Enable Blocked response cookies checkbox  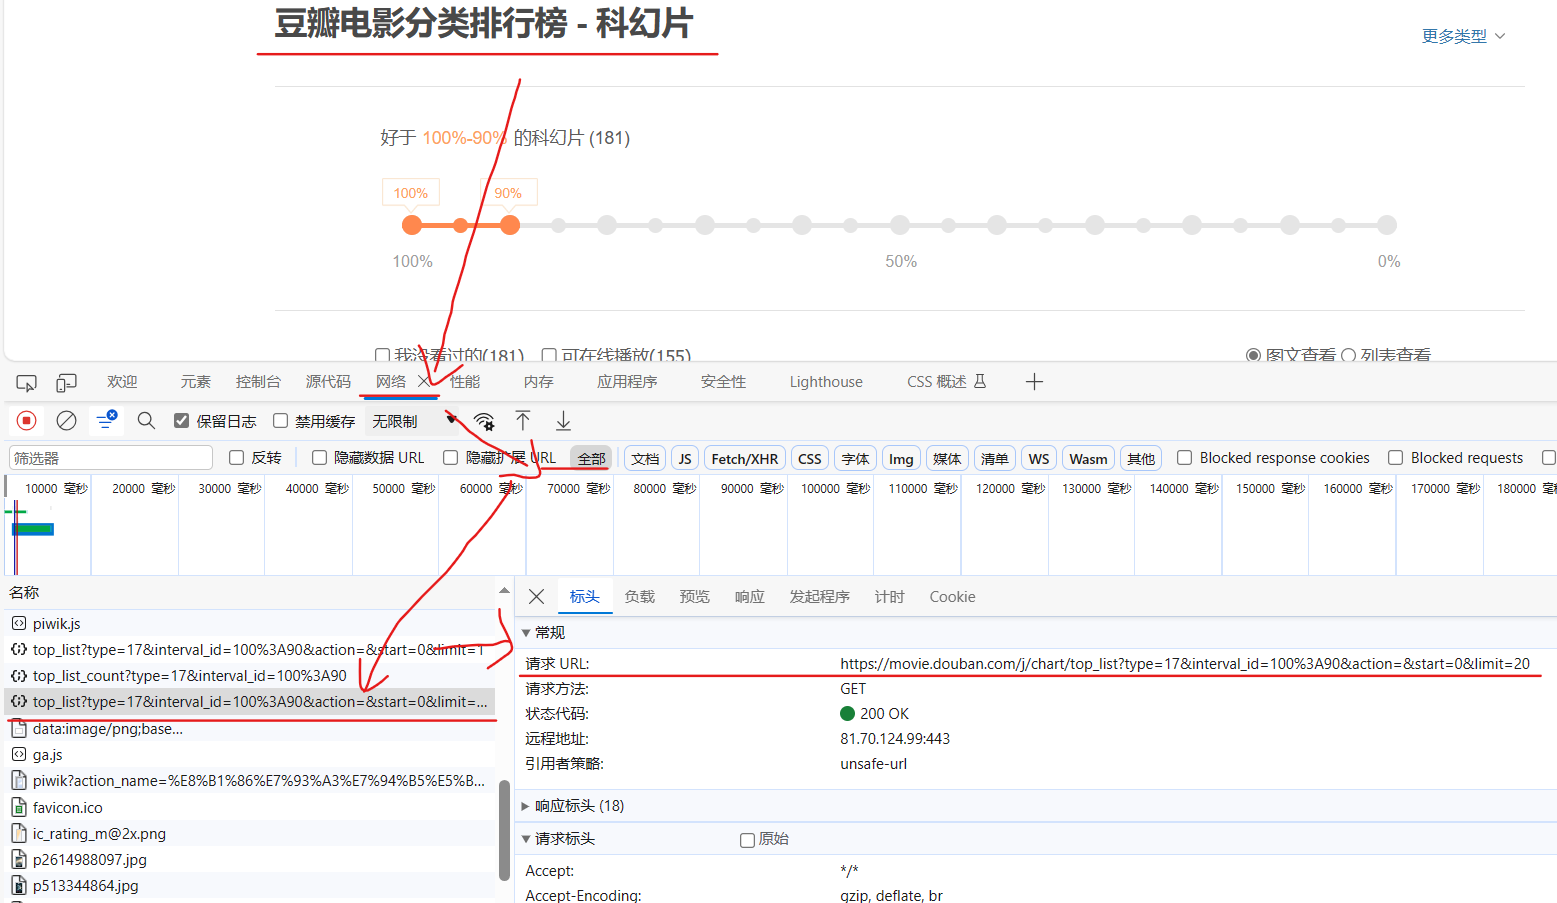(x=1185, y=458)
